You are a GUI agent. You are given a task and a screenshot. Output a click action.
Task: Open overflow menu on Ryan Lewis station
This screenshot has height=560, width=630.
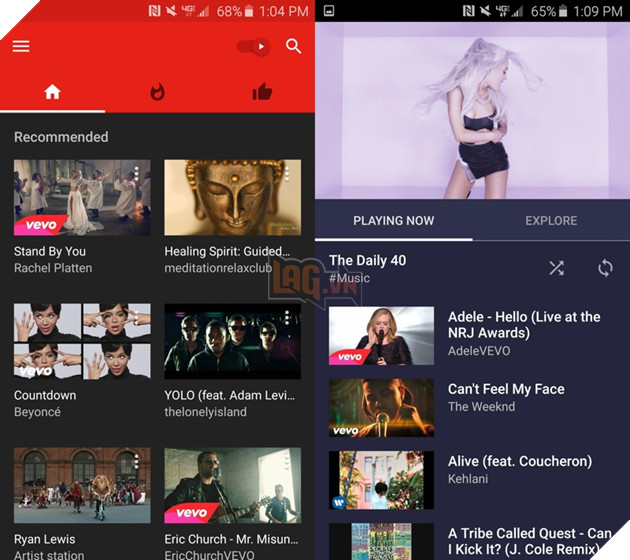(137, 462)
